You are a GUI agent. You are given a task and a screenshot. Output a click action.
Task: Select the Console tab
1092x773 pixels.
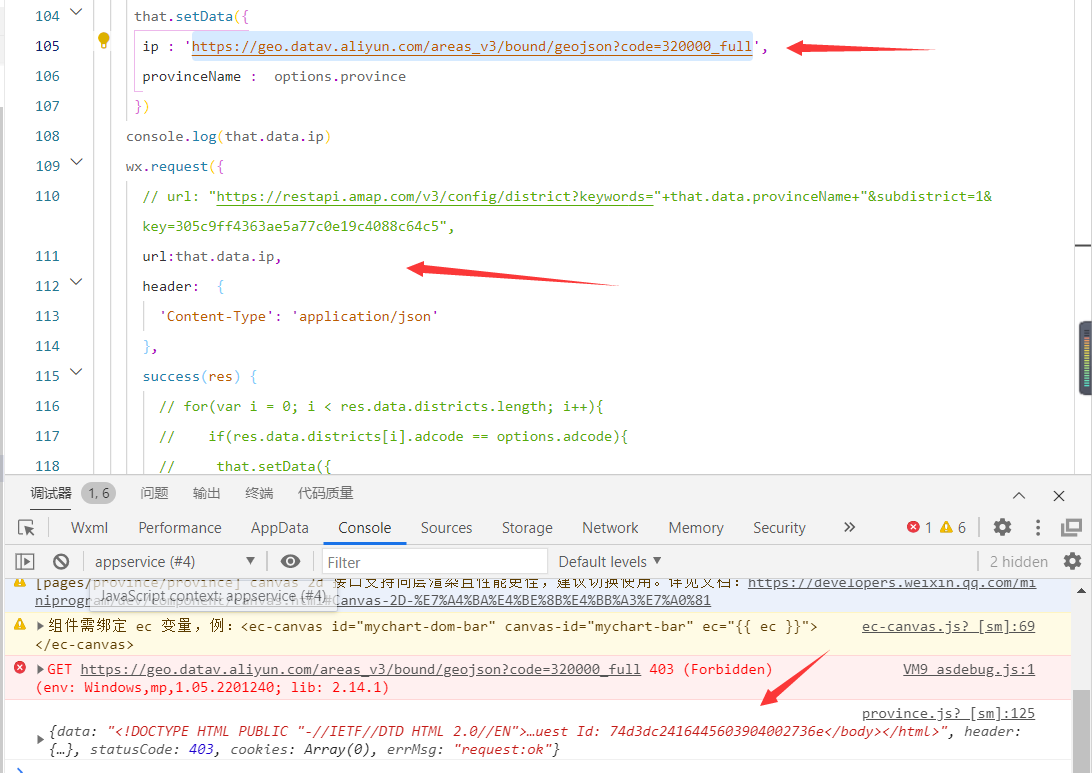(364, 528)
